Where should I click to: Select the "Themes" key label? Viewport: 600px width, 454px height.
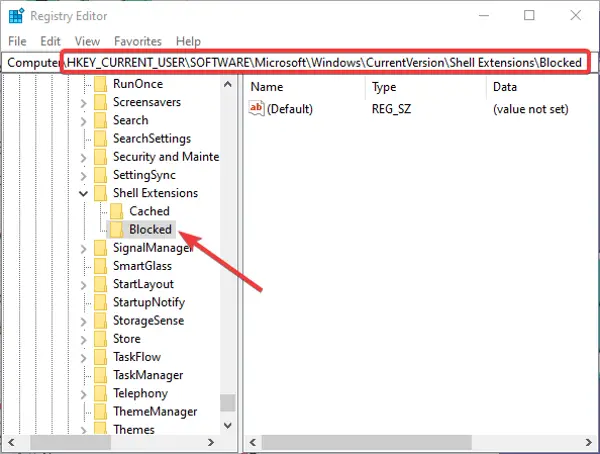tap(134, 430)
